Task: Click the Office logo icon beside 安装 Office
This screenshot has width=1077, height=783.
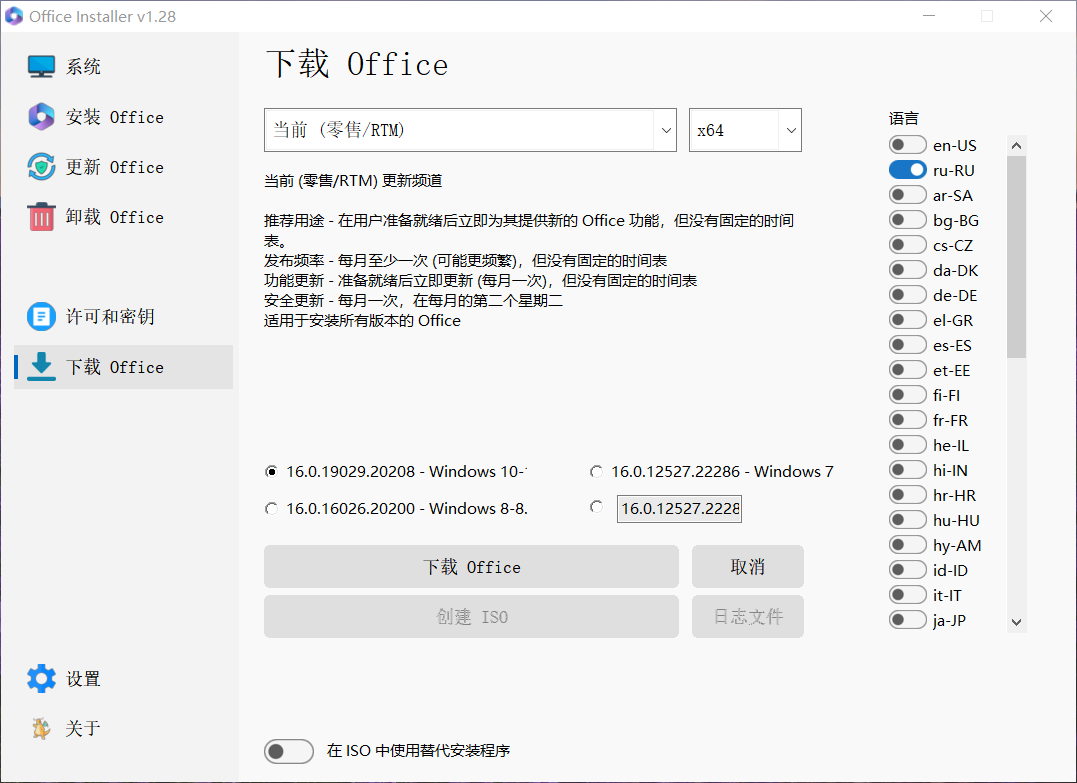Action: pos(41,117)
